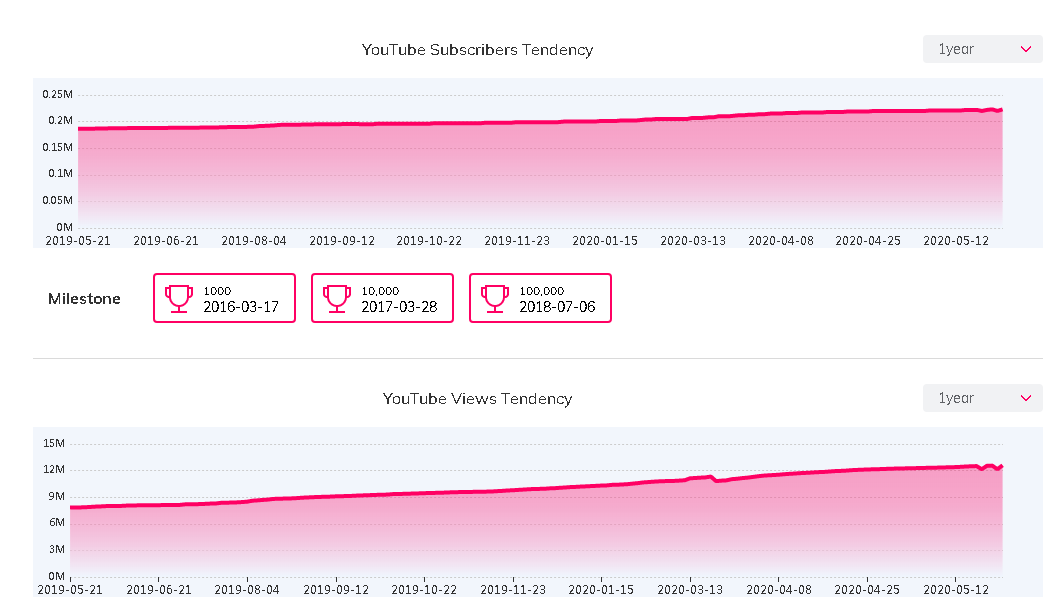Click 2019-05-21 on the subscribers chart axis
The width and height of the screenshot is (1064, 615).
[x=79, y=240]
